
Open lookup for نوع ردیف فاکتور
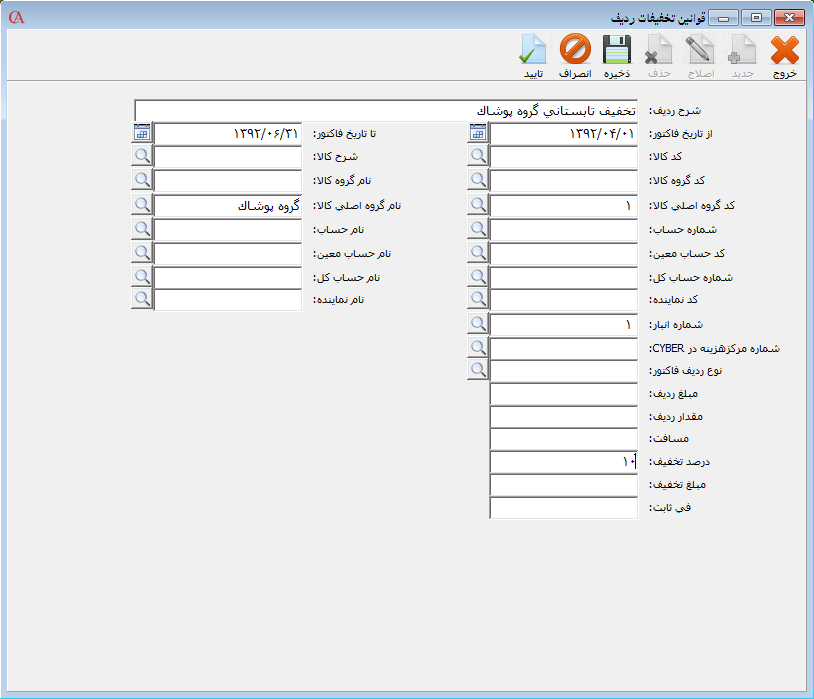pyautogui.click(x=478, y=371)
